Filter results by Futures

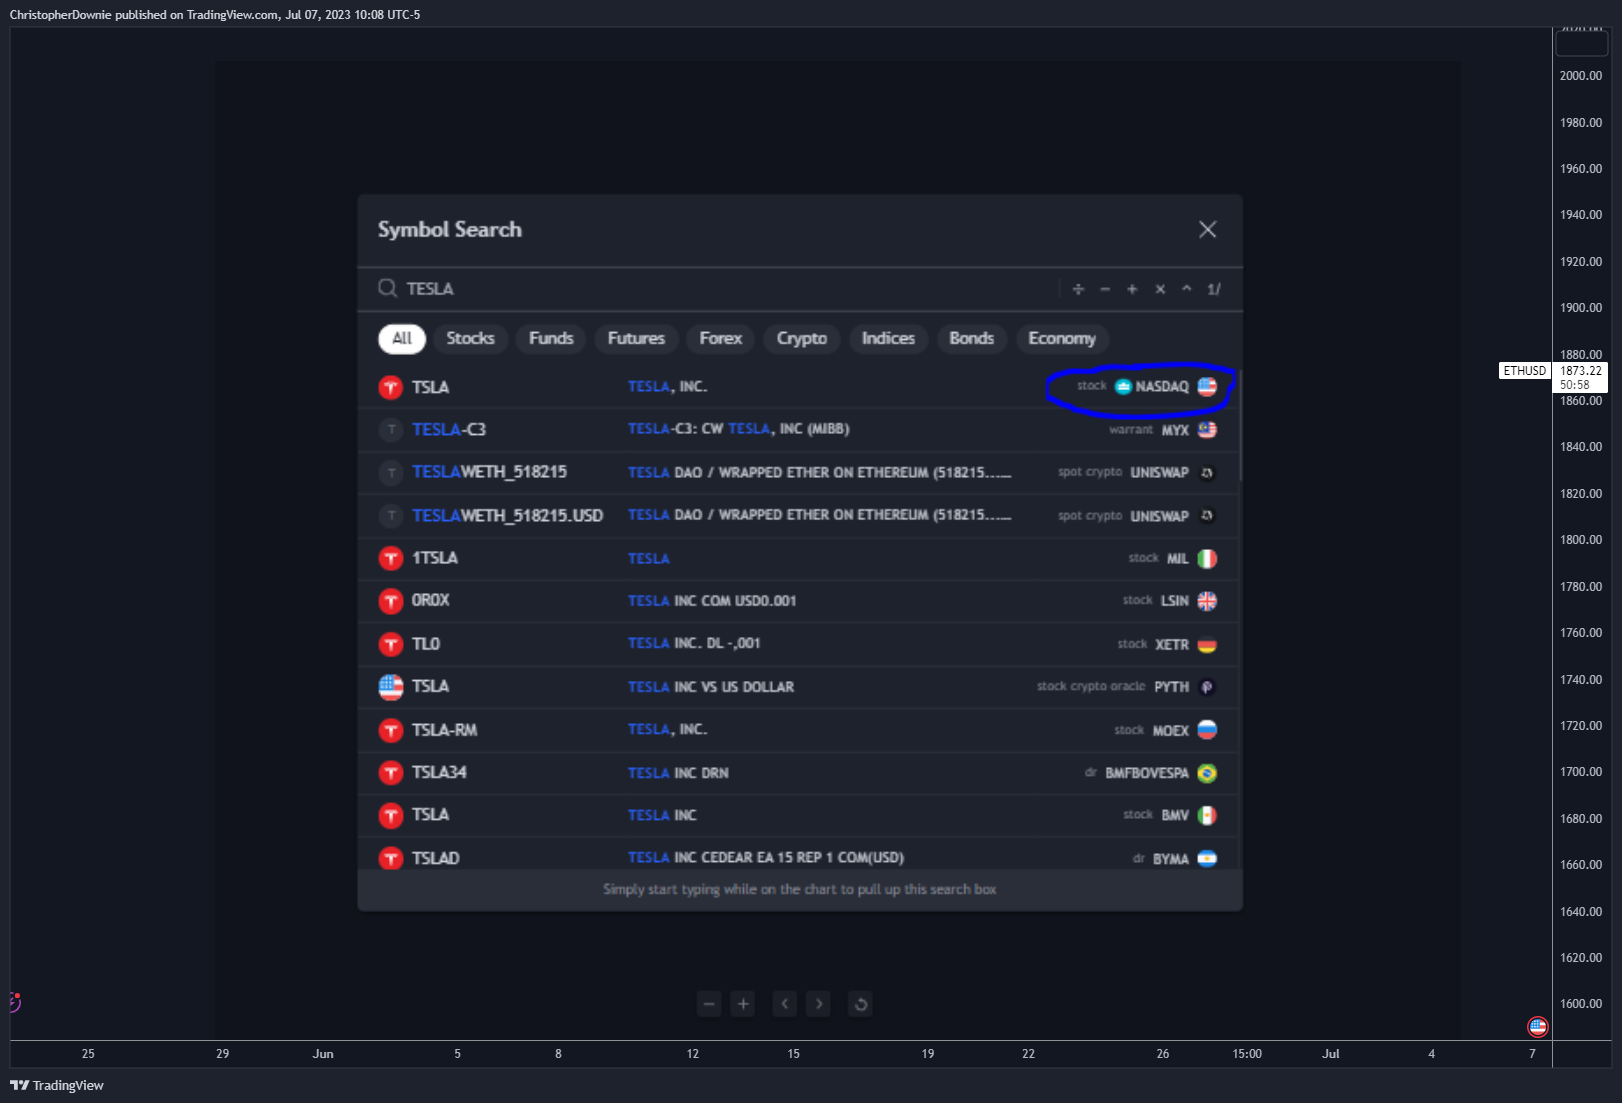point(636,339)
